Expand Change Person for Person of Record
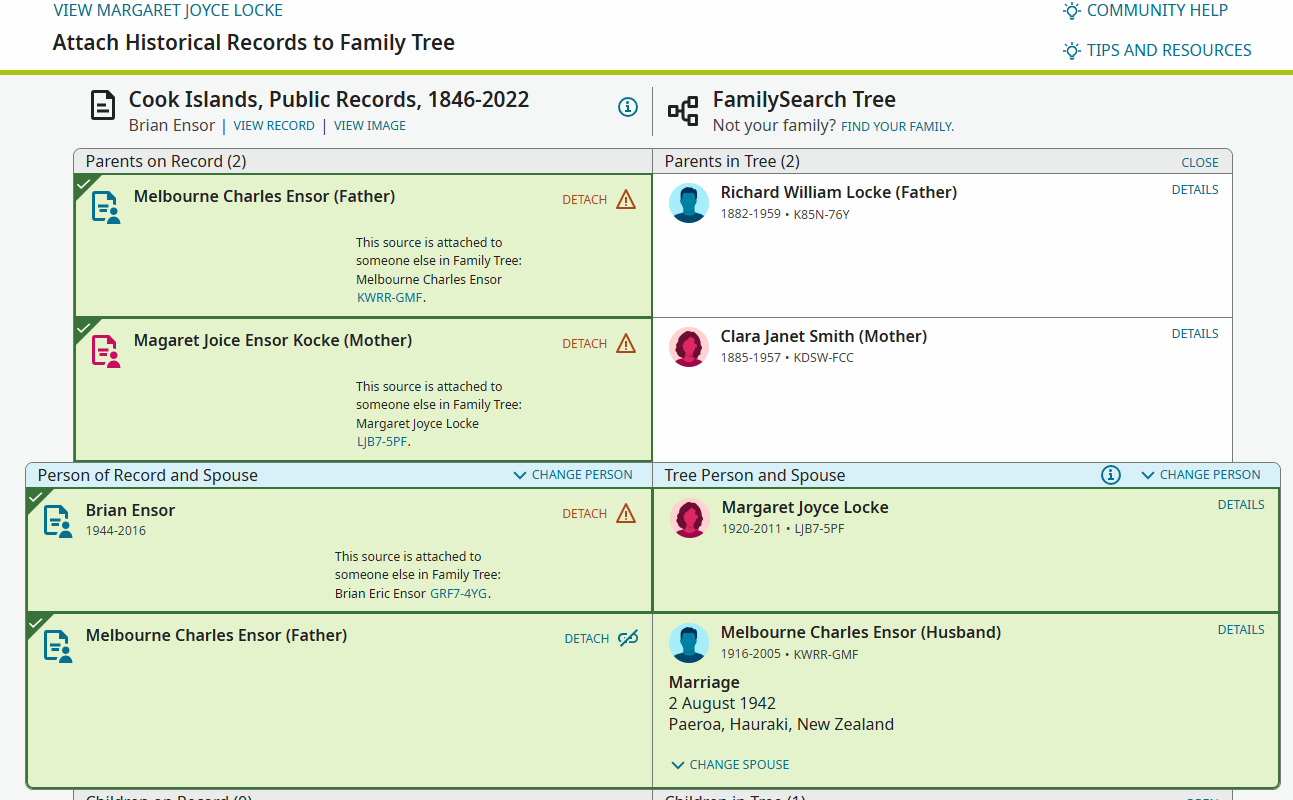Screen dimensions: 1293x800 click(573, 475)
